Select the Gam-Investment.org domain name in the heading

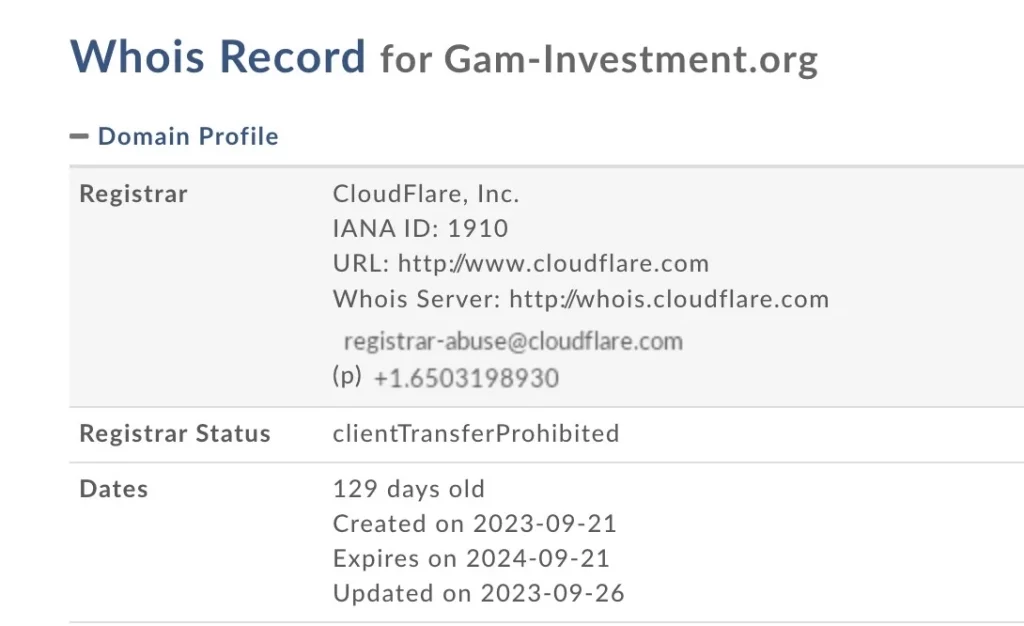(x=631, y=59)
